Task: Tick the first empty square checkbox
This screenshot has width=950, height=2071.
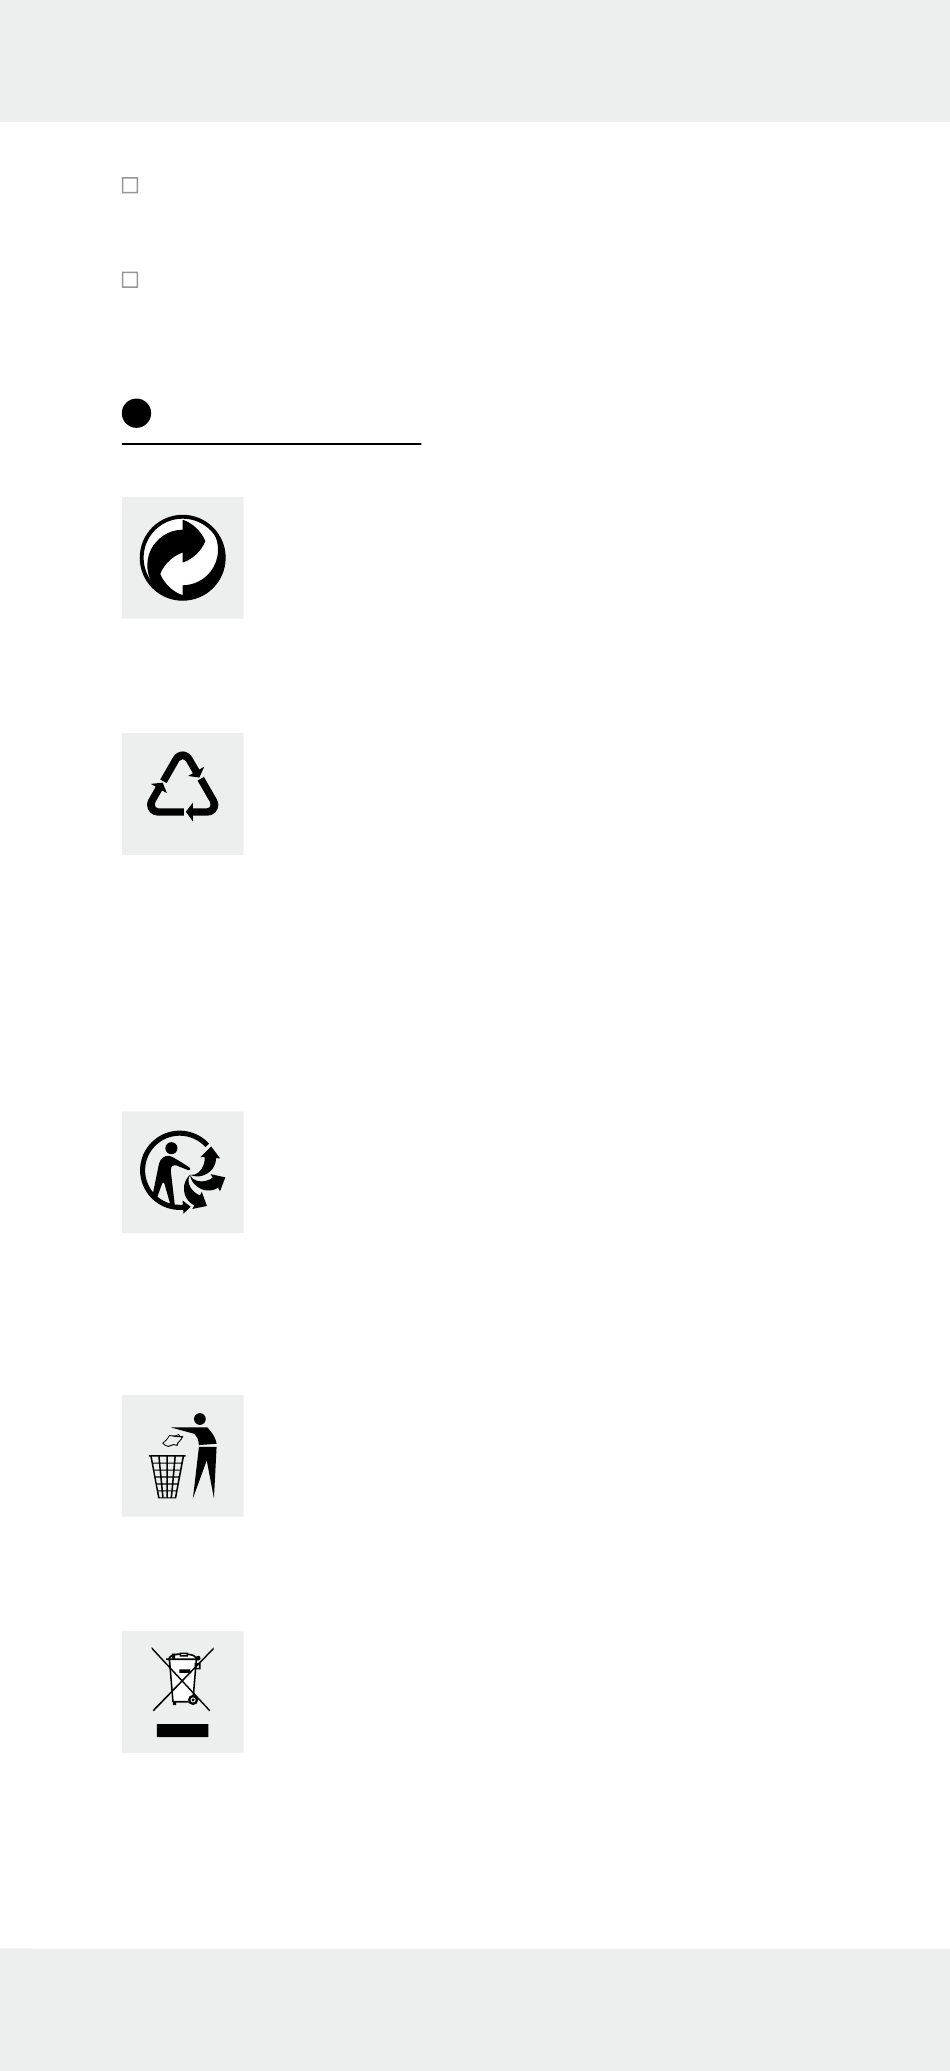Action: [x=130, y=185]
